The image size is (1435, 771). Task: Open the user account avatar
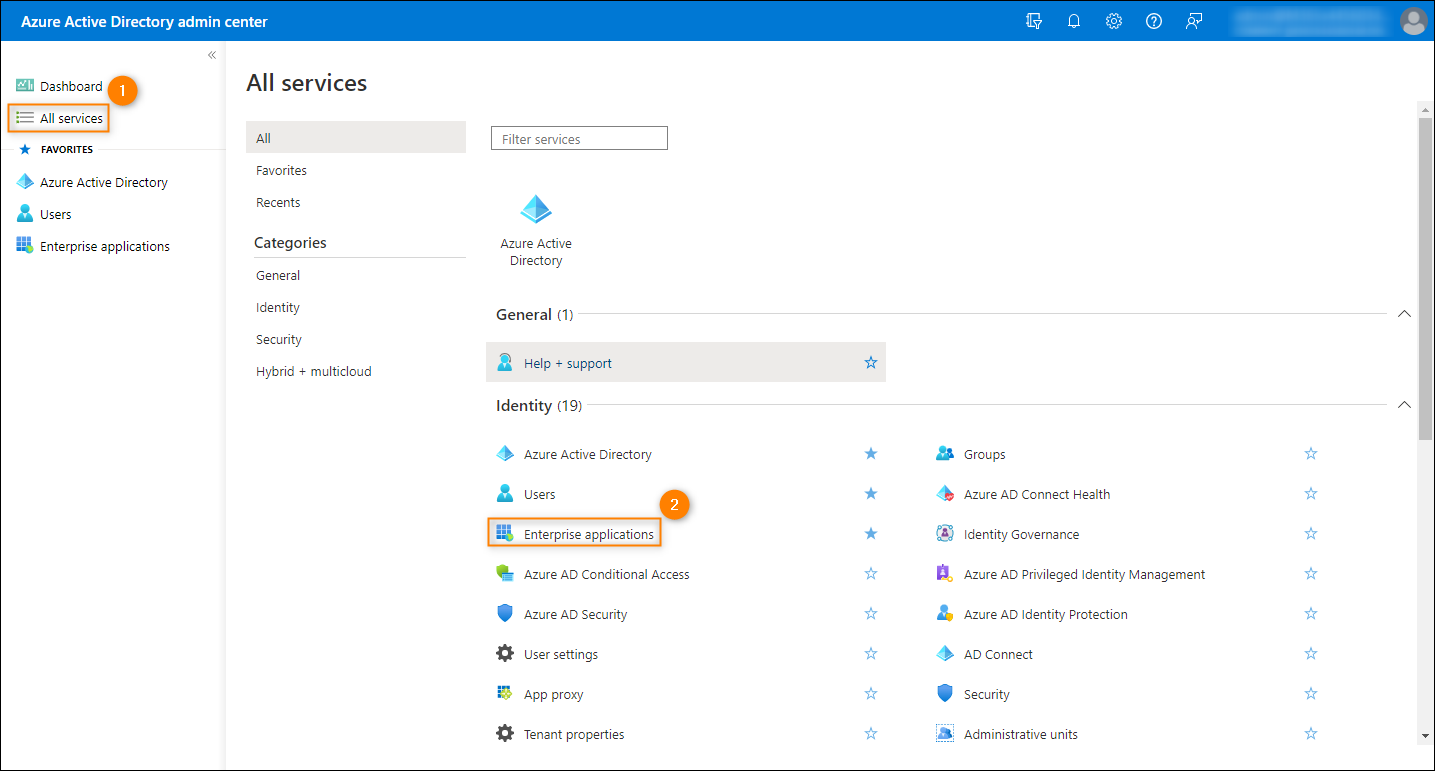click(x=1413, y=21)
